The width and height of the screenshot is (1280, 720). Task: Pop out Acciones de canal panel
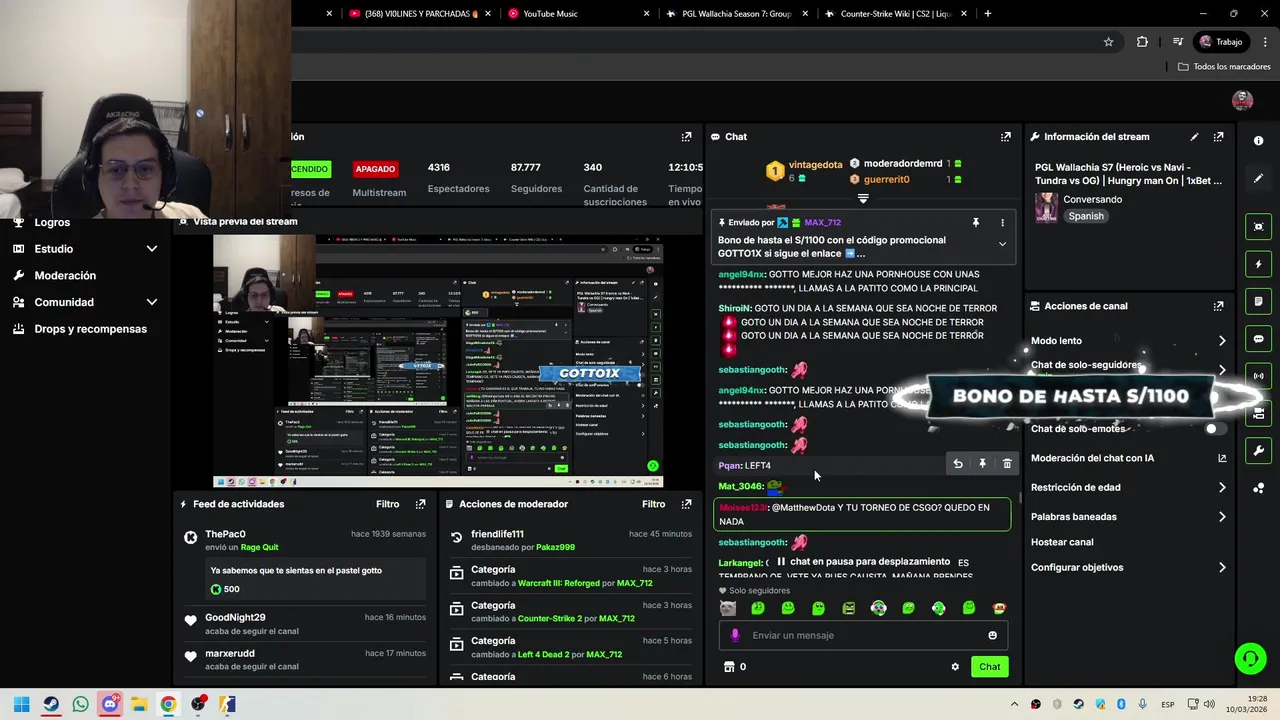tap(1218, 306)
